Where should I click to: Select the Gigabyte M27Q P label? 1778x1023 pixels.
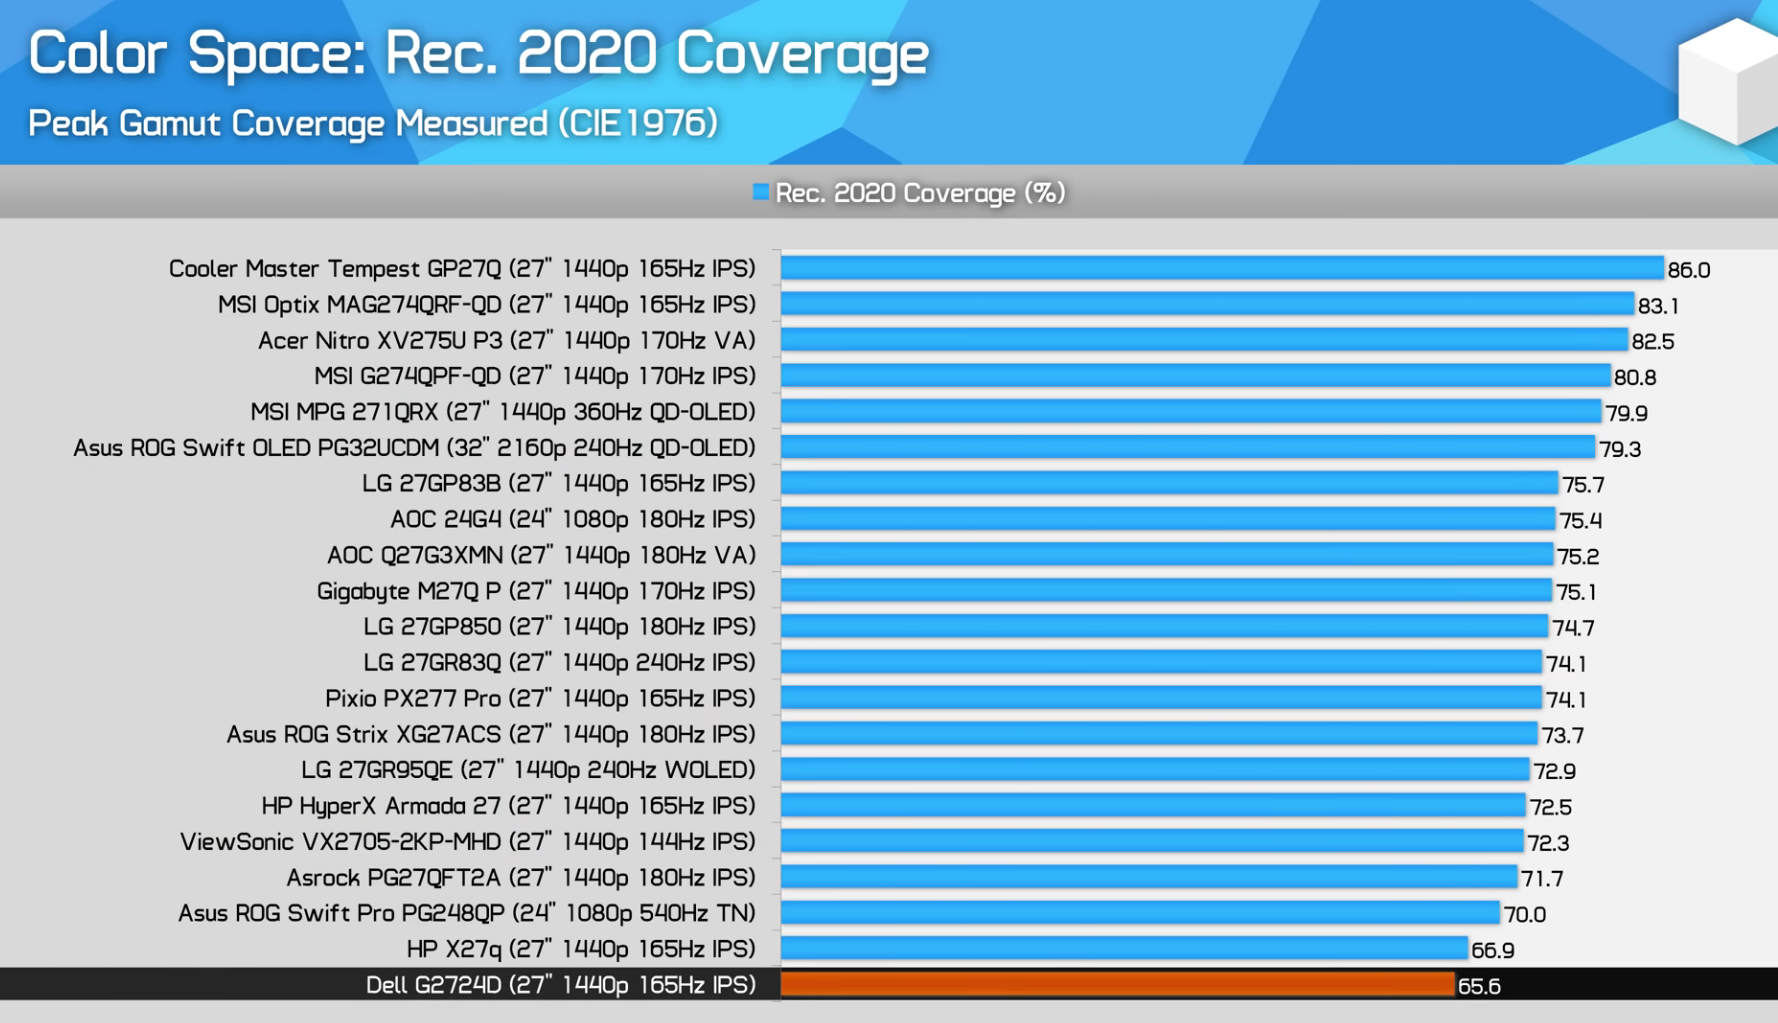pos(536,591)
